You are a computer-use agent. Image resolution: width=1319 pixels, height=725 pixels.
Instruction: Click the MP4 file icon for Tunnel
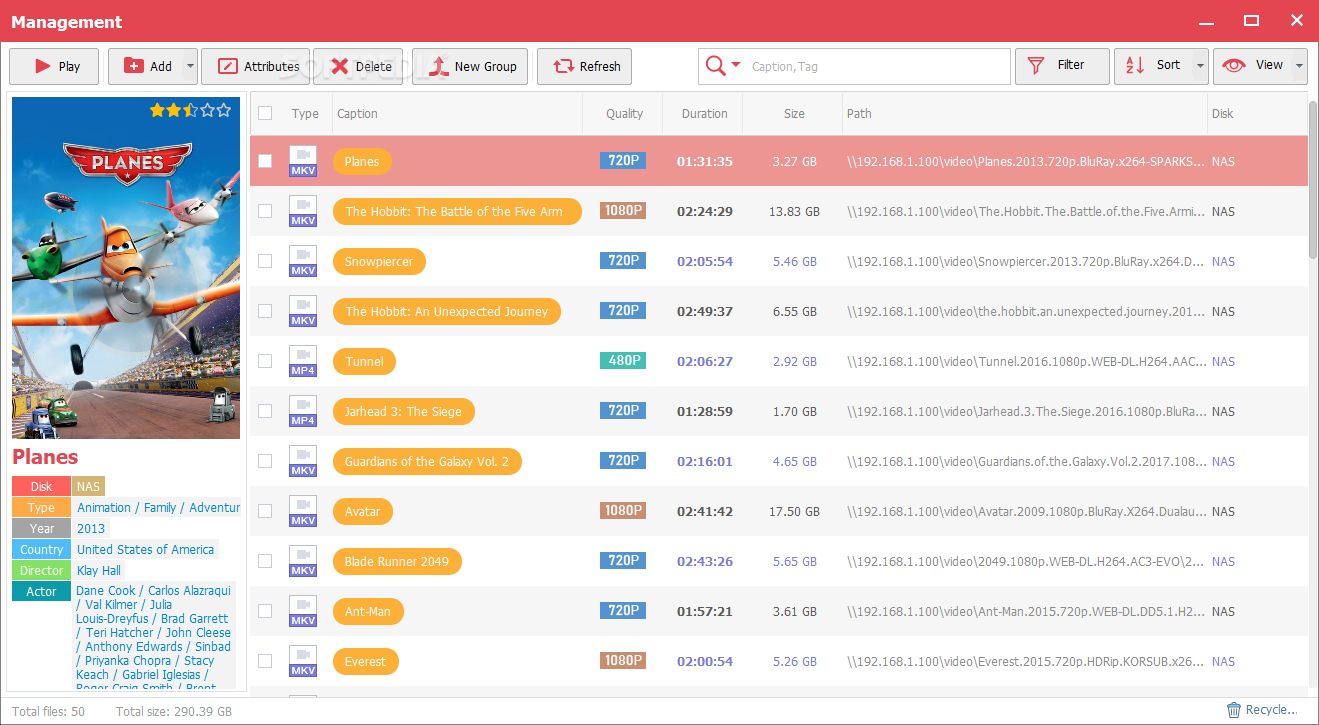[303, 361]
